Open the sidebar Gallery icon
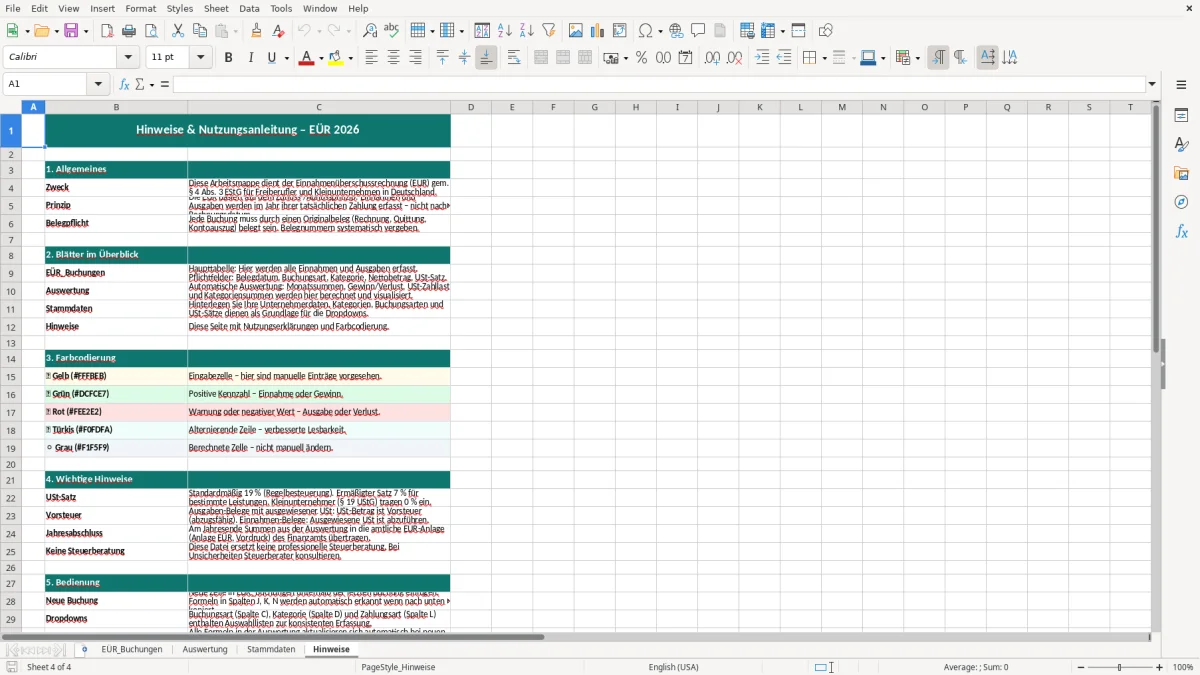 pyautogui.click(x=1181, y=173)
